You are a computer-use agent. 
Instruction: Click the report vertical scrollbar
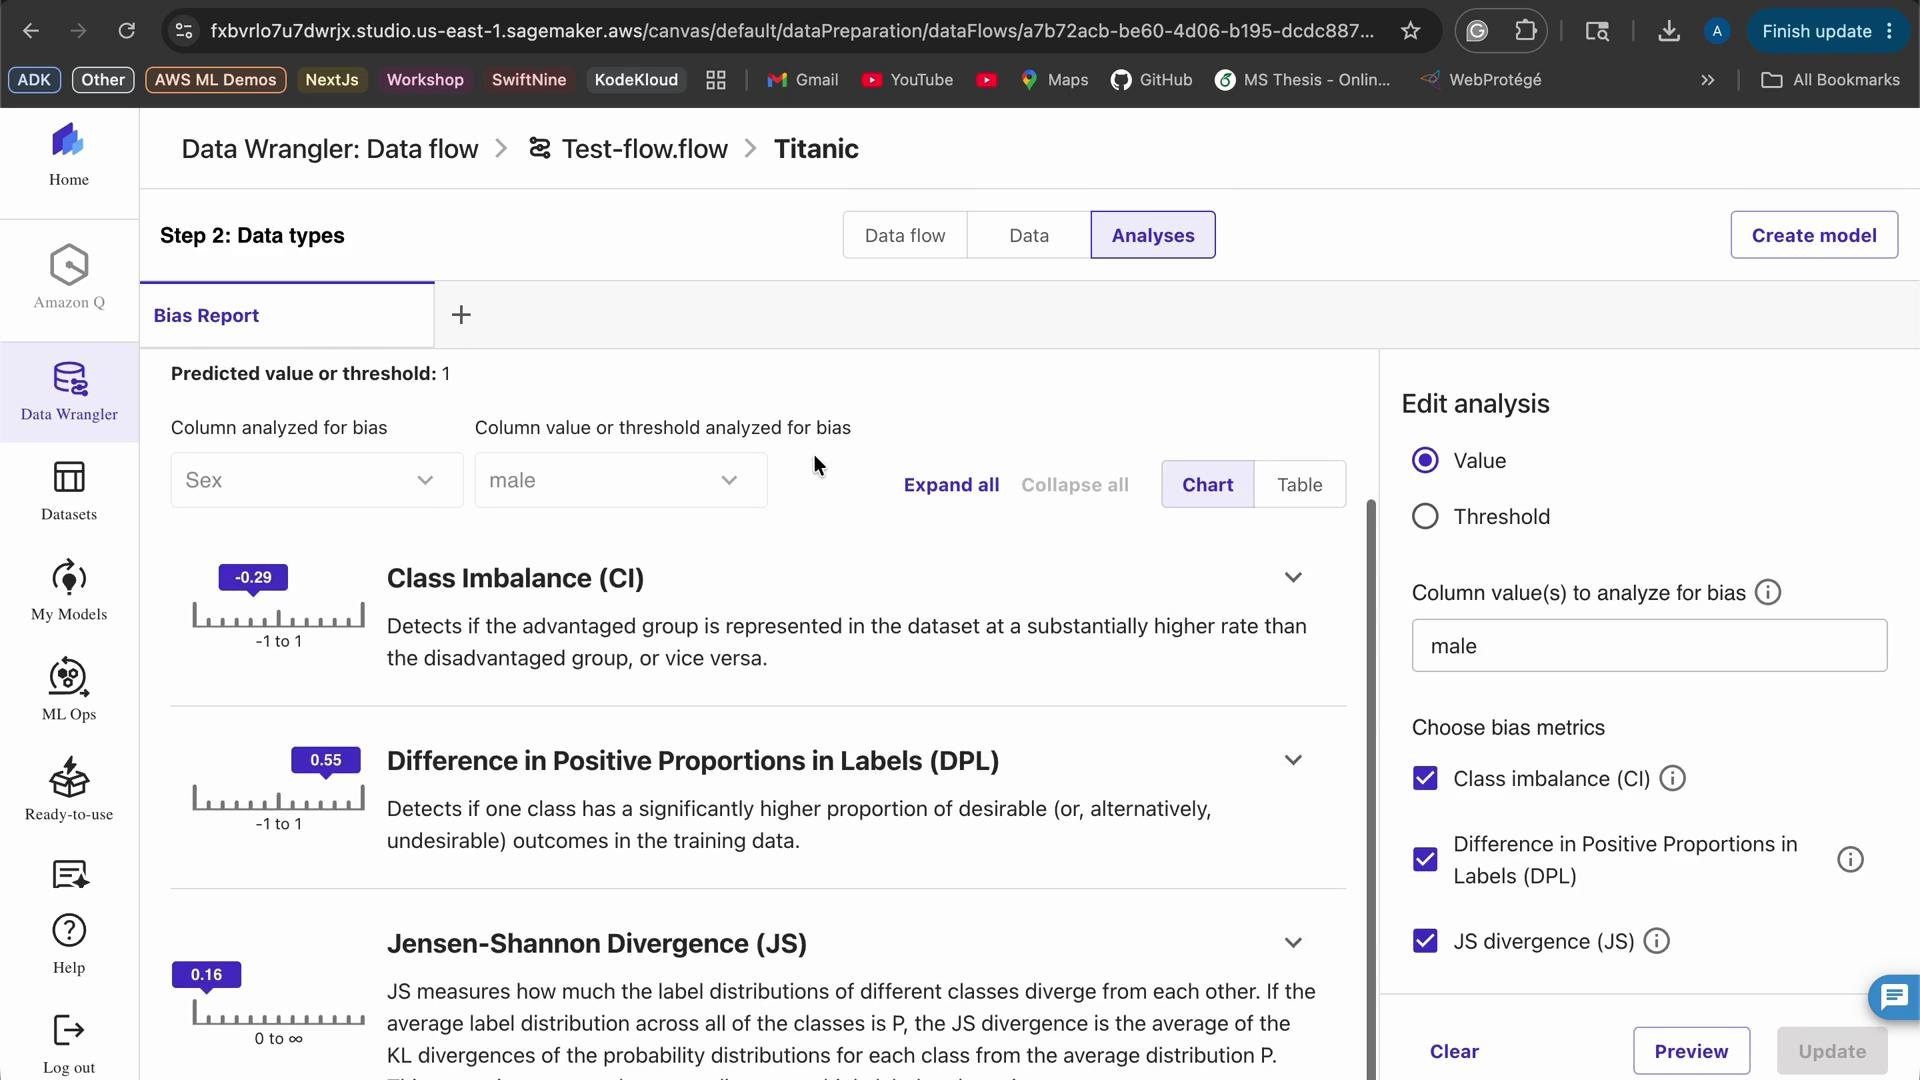tap(1371, 790)
